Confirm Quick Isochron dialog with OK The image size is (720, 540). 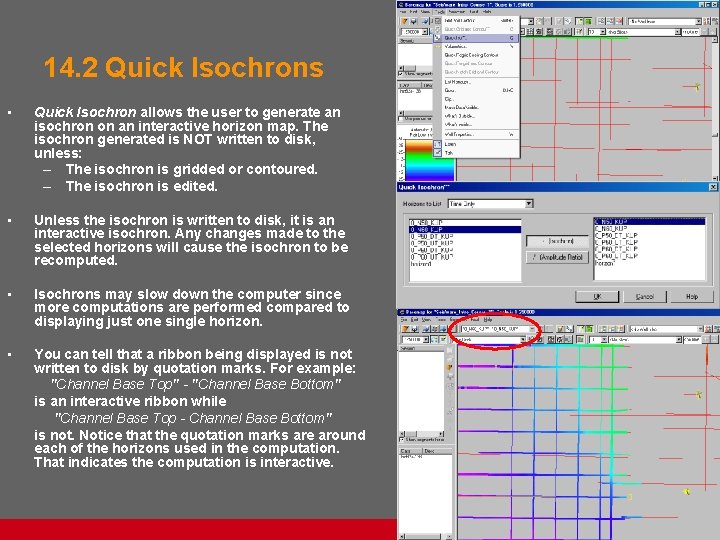click(597, 297)
